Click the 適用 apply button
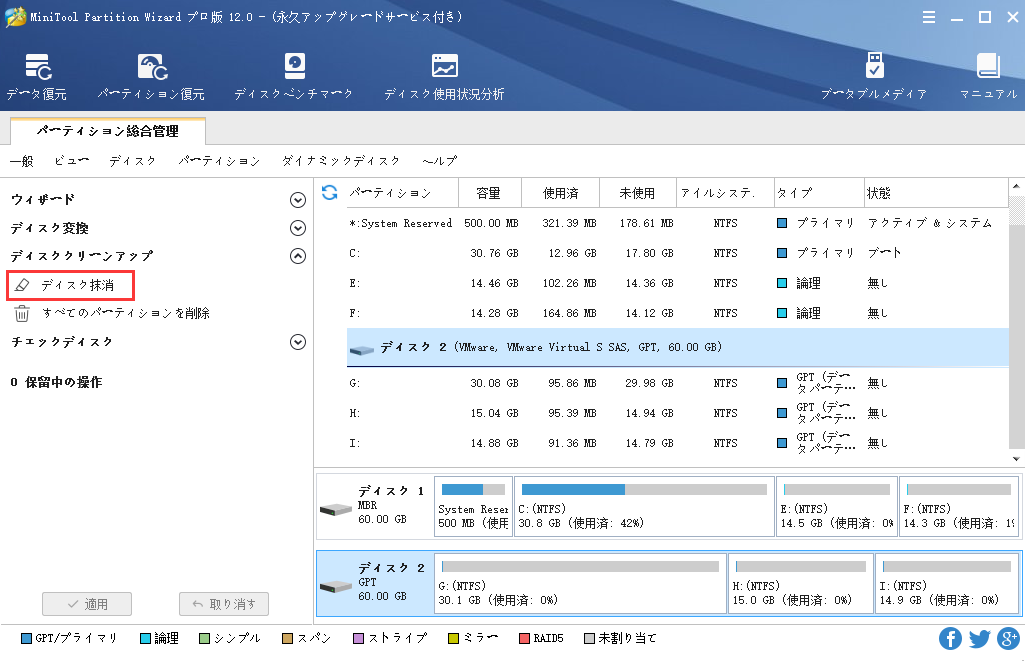The height and width of the screenshot is (661, 1025). click(x=87, y=604)
